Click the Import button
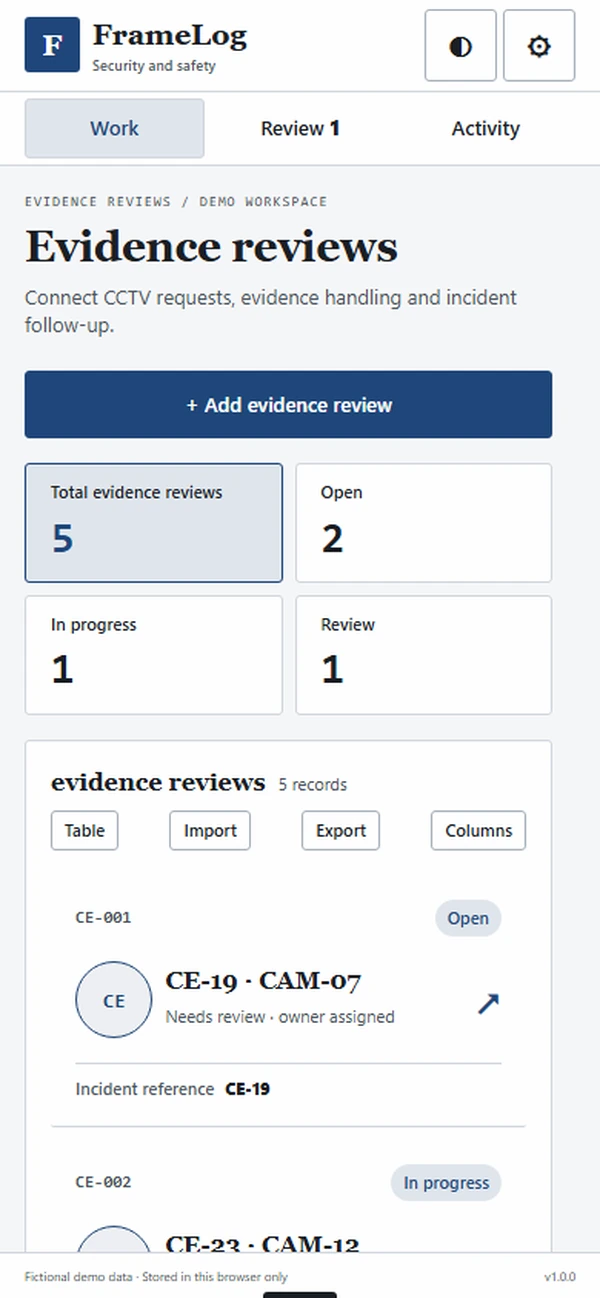600x1298 pixels. [x=210, y=831]
